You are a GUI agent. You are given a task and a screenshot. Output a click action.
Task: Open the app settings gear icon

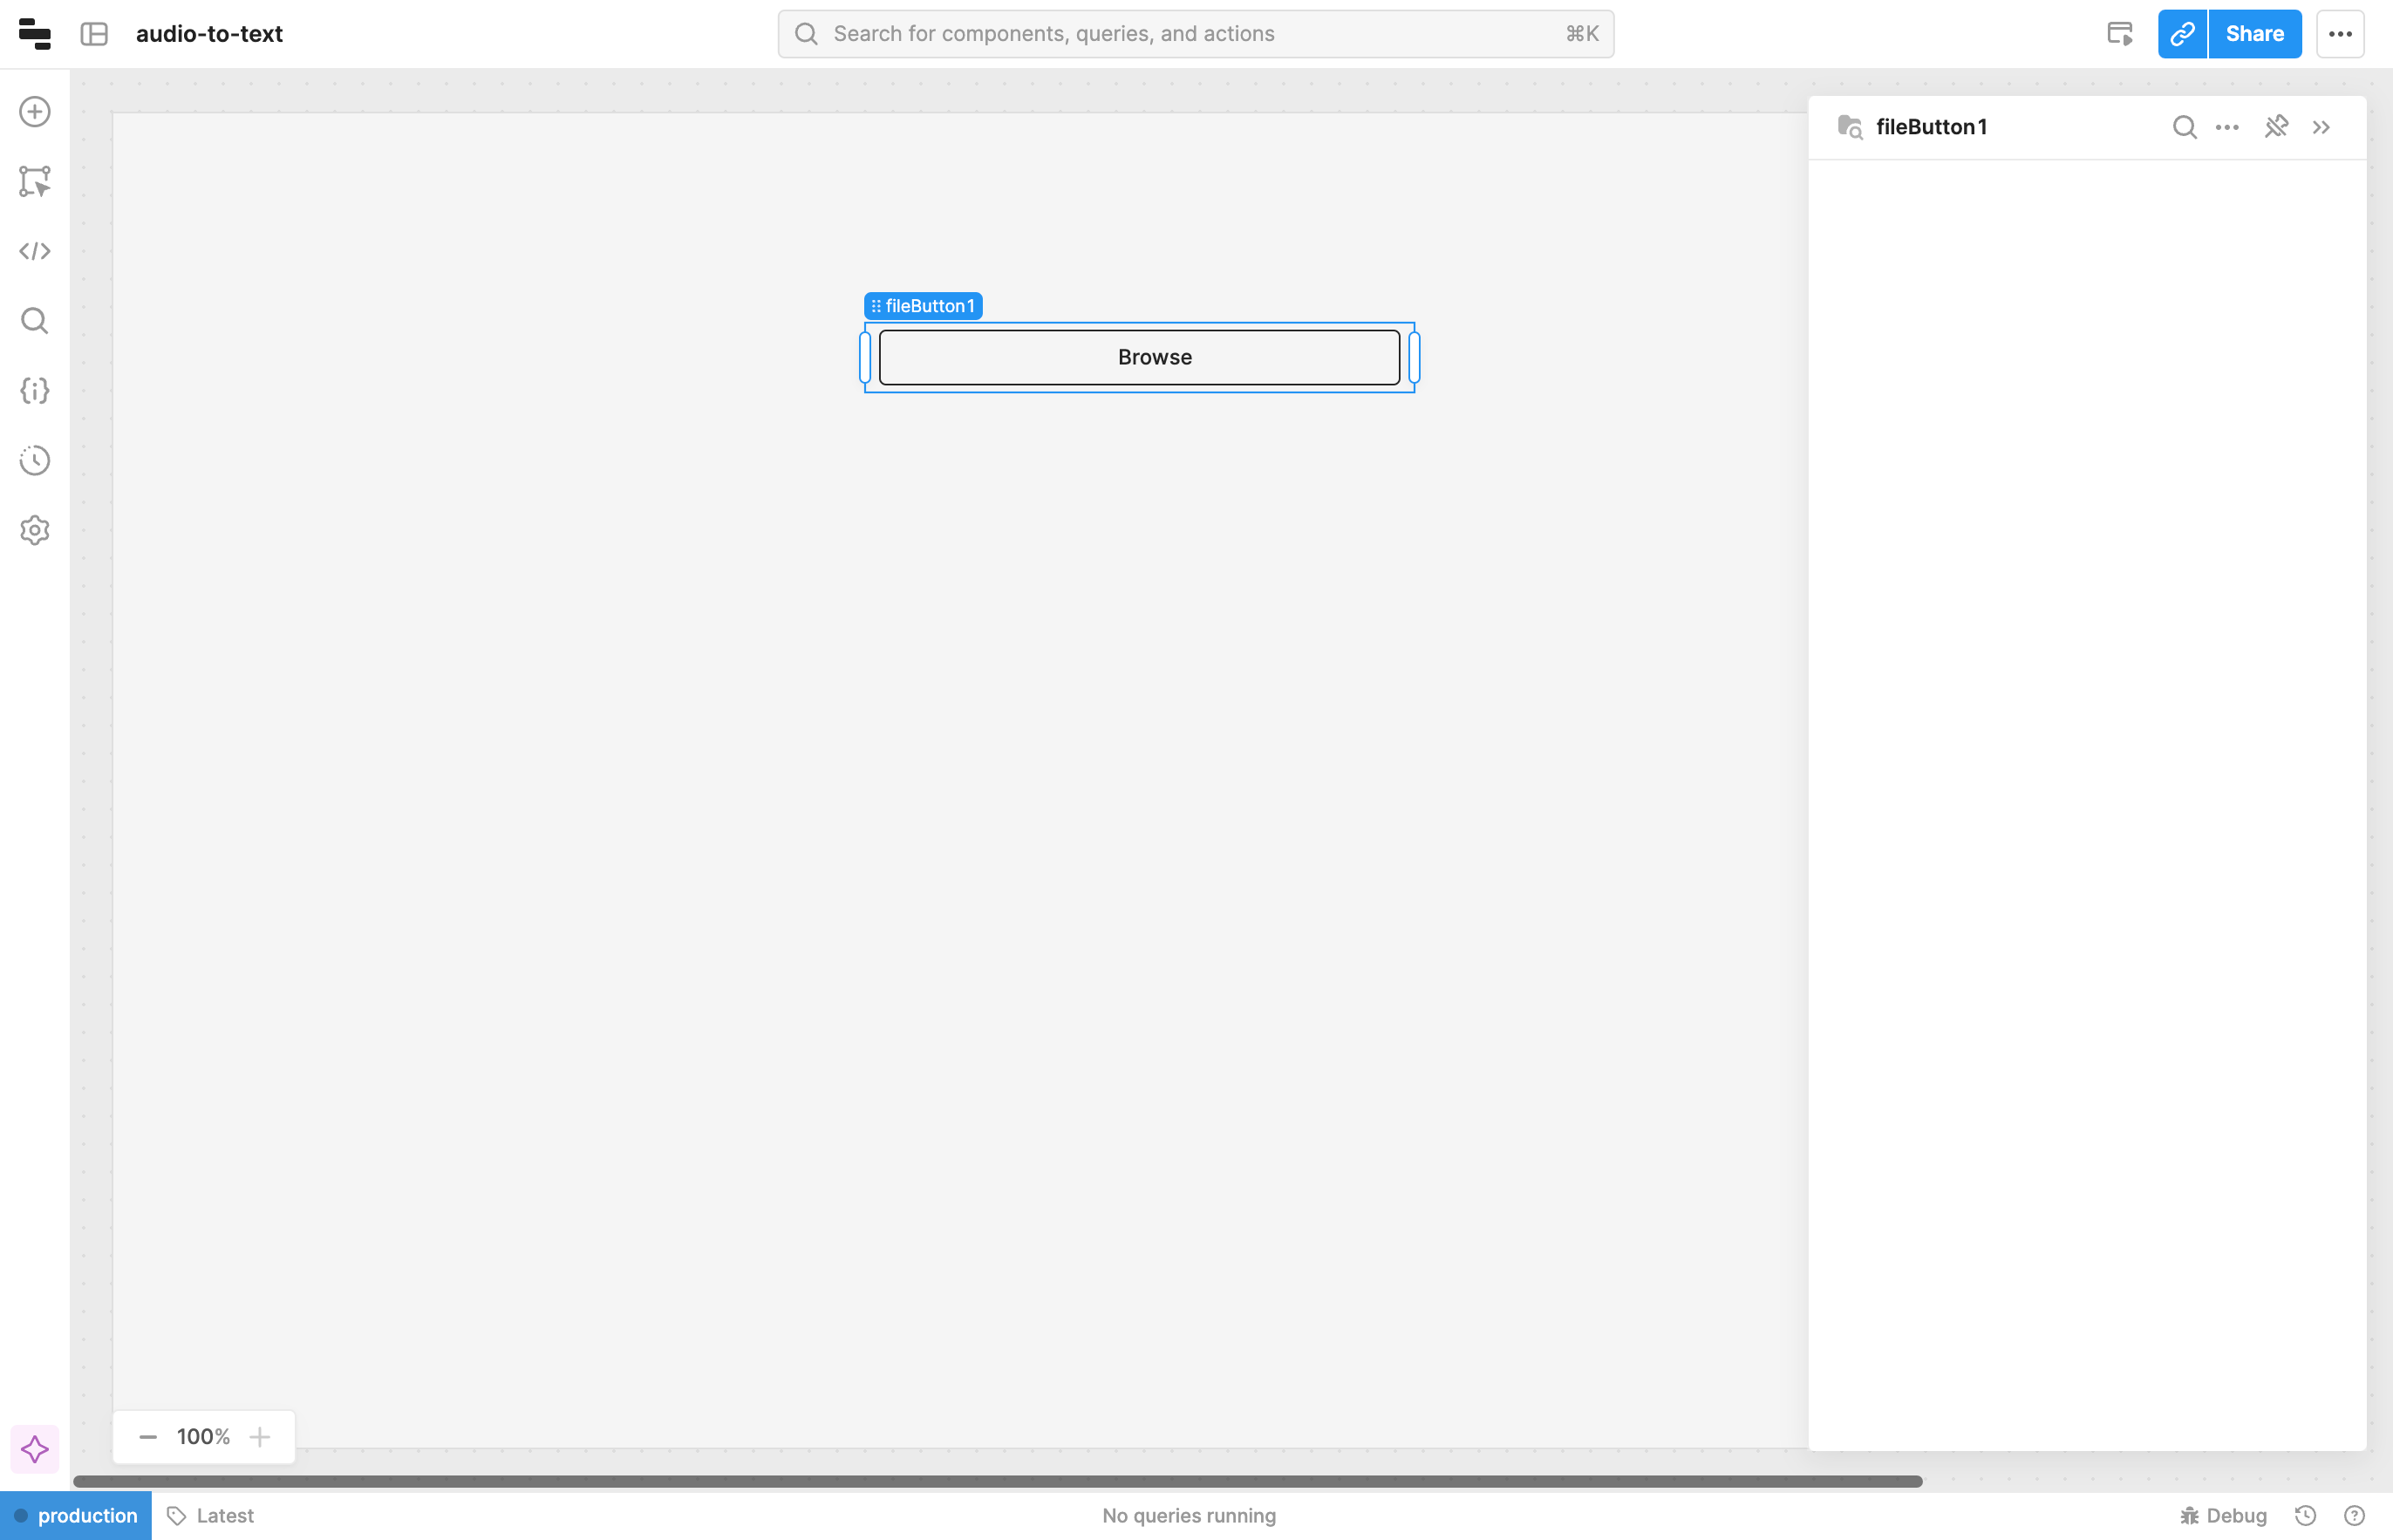35,530
